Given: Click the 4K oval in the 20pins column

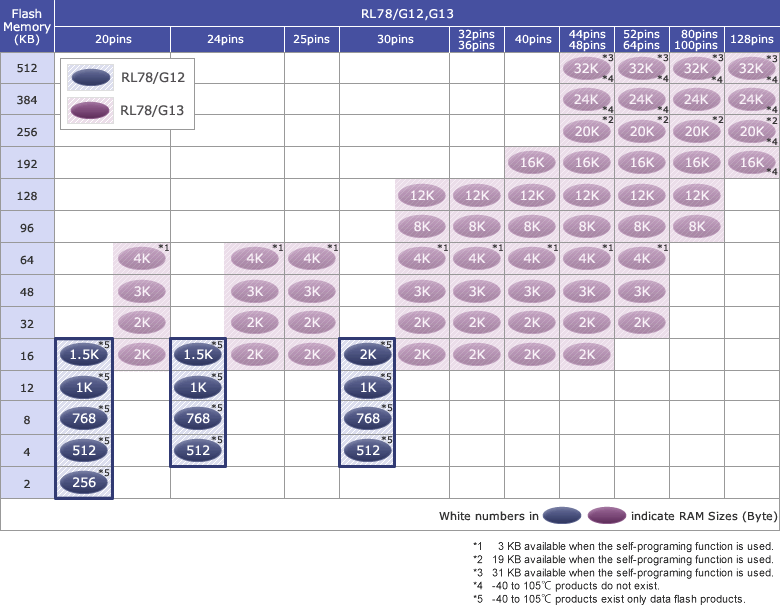Looking at the screenshot, I should 142,258.
